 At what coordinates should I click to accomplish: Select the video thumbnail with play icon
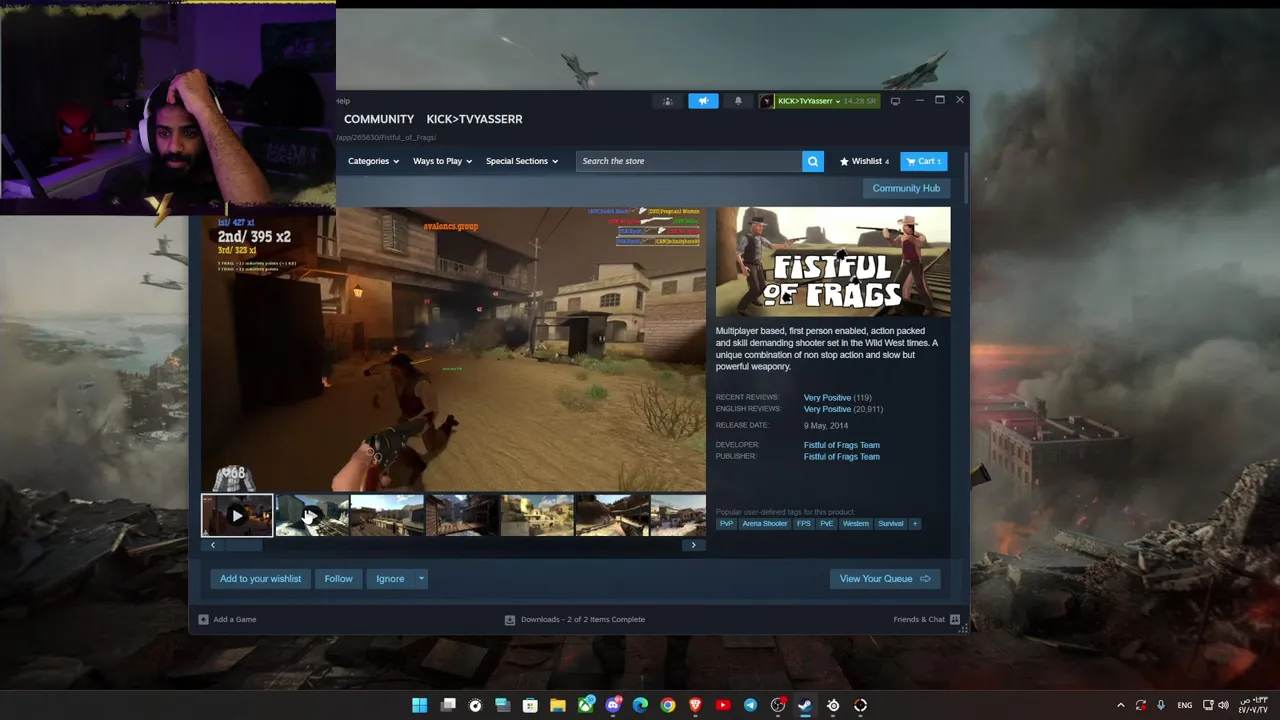tap(237, 516)
